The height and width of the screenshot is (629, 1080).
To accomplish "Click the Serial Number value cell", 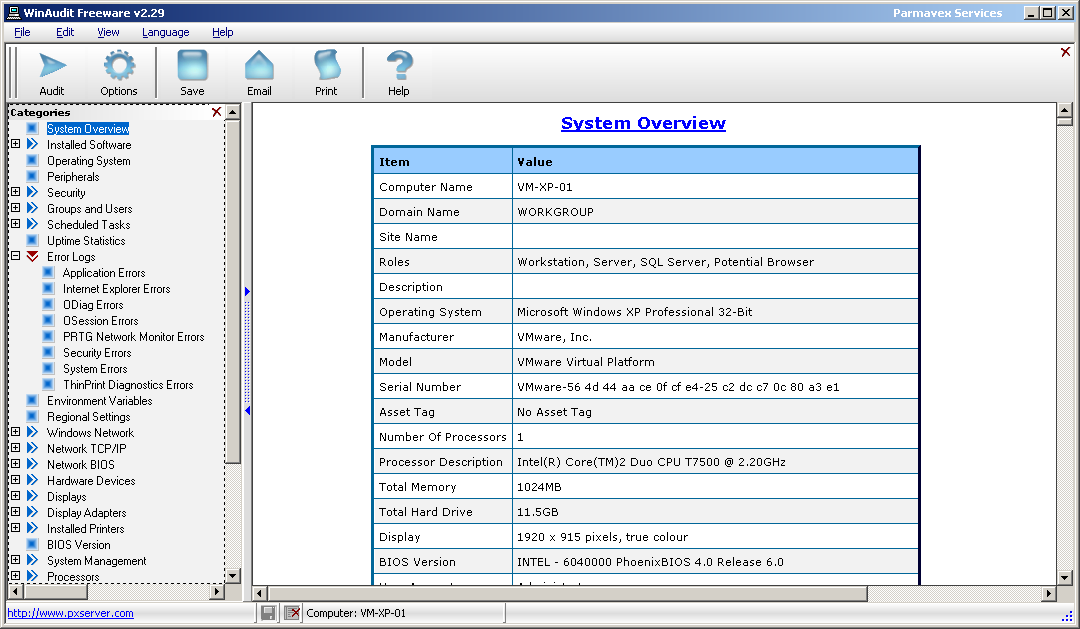I will [x=715, y=386].
